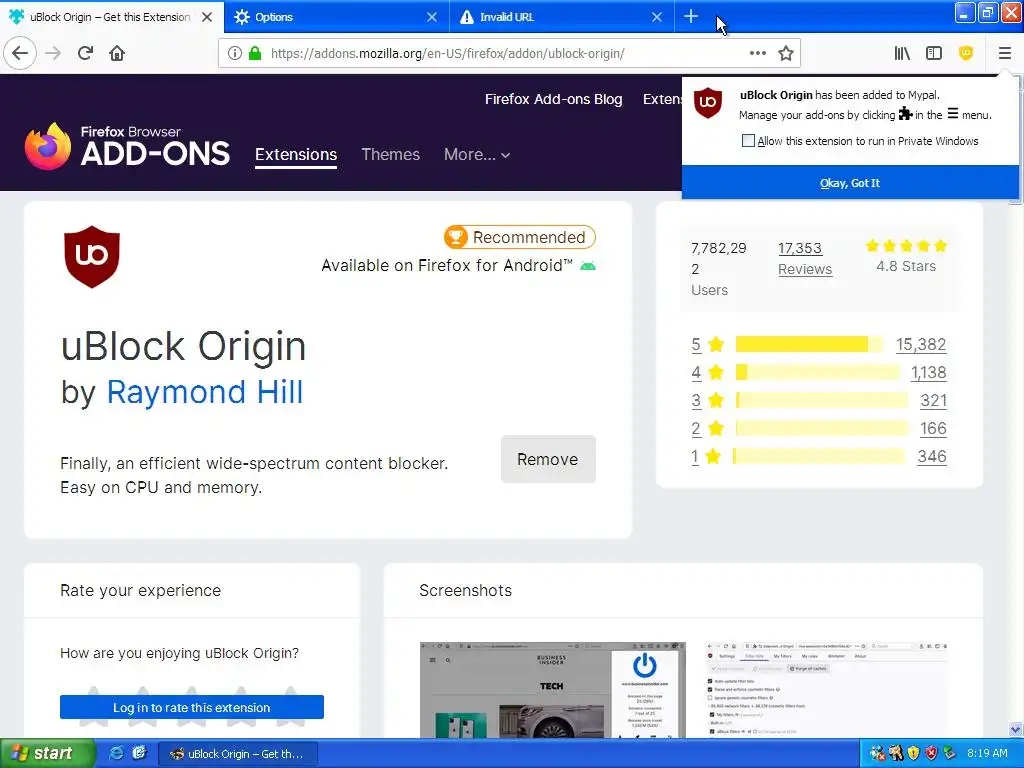Click the red shield system tray icon
The width and height of the screenshot is (1024, 768).
pyautogui.click(x=931, y=754)
